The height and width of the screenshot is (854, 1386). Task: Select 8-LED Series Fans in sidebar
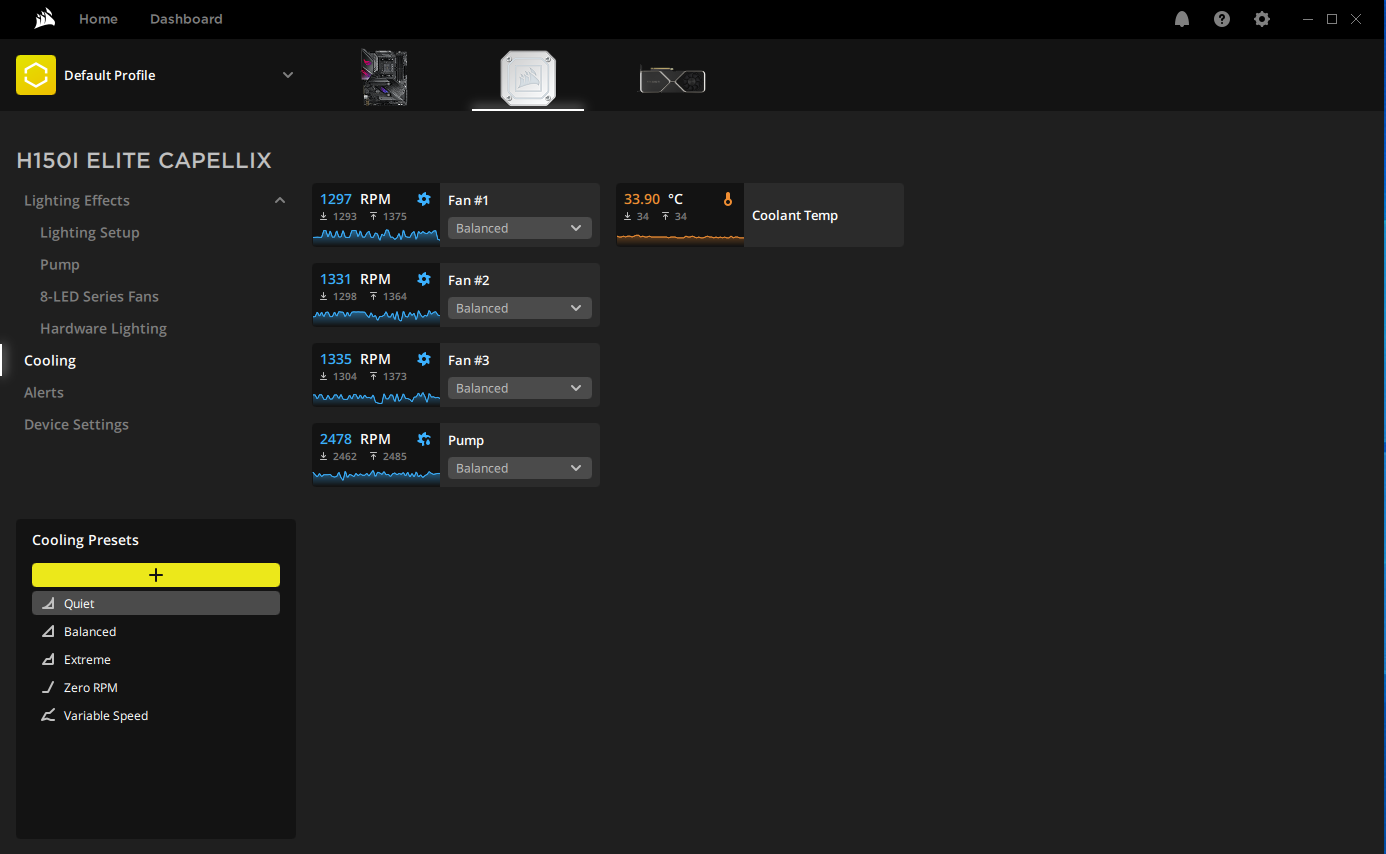tap(99, 297)
